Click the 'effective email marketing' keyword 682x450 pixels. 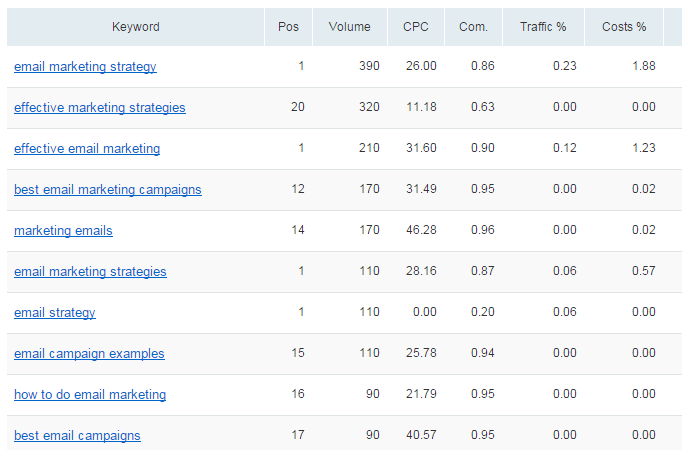tap(87, 148)
